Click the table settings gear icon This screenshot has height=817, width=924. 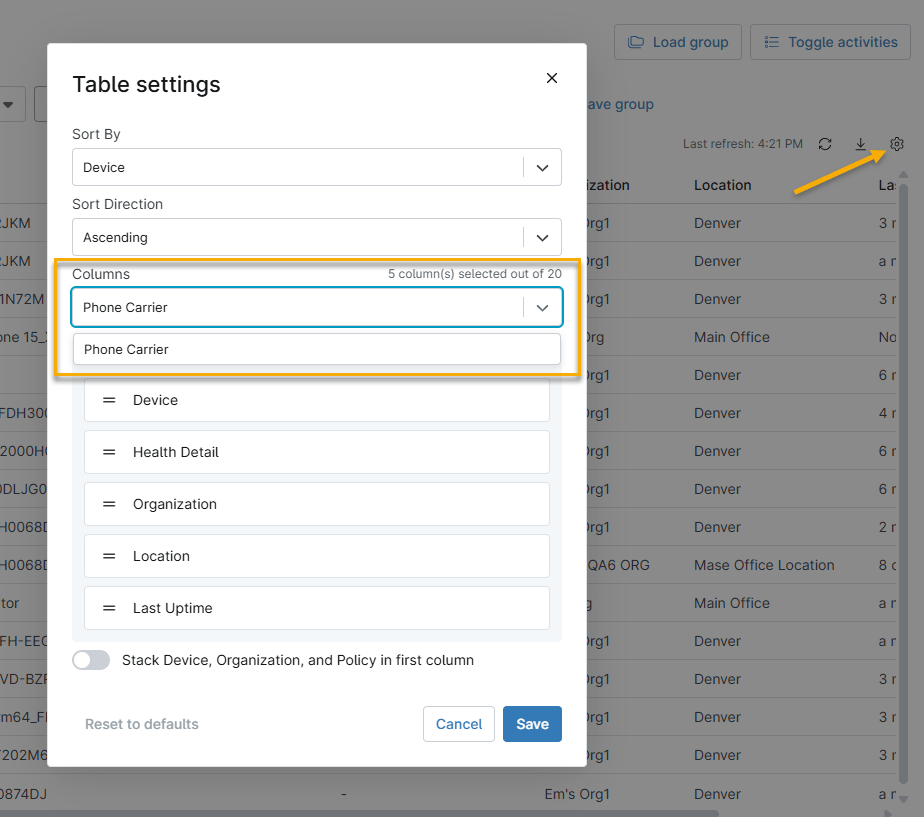[x=897, y=144]
